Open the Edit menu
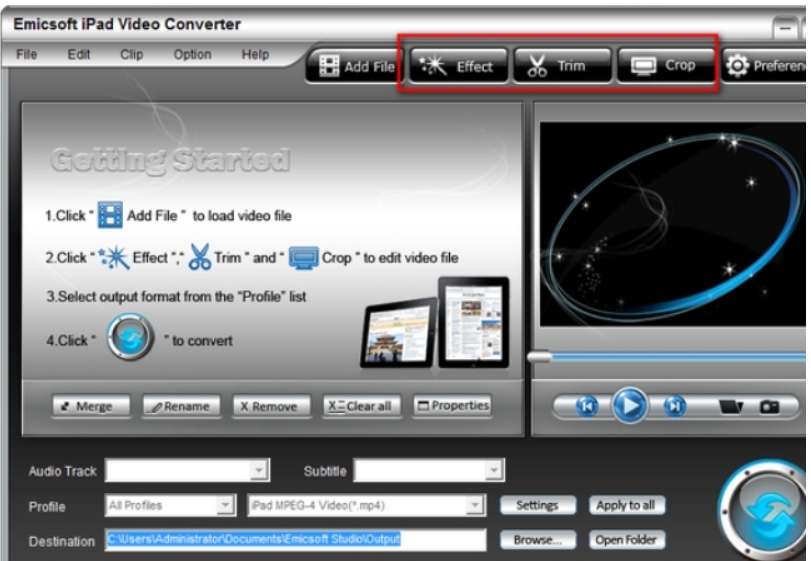The width and height of the screenshot is (811, 561). coord(79,54)
